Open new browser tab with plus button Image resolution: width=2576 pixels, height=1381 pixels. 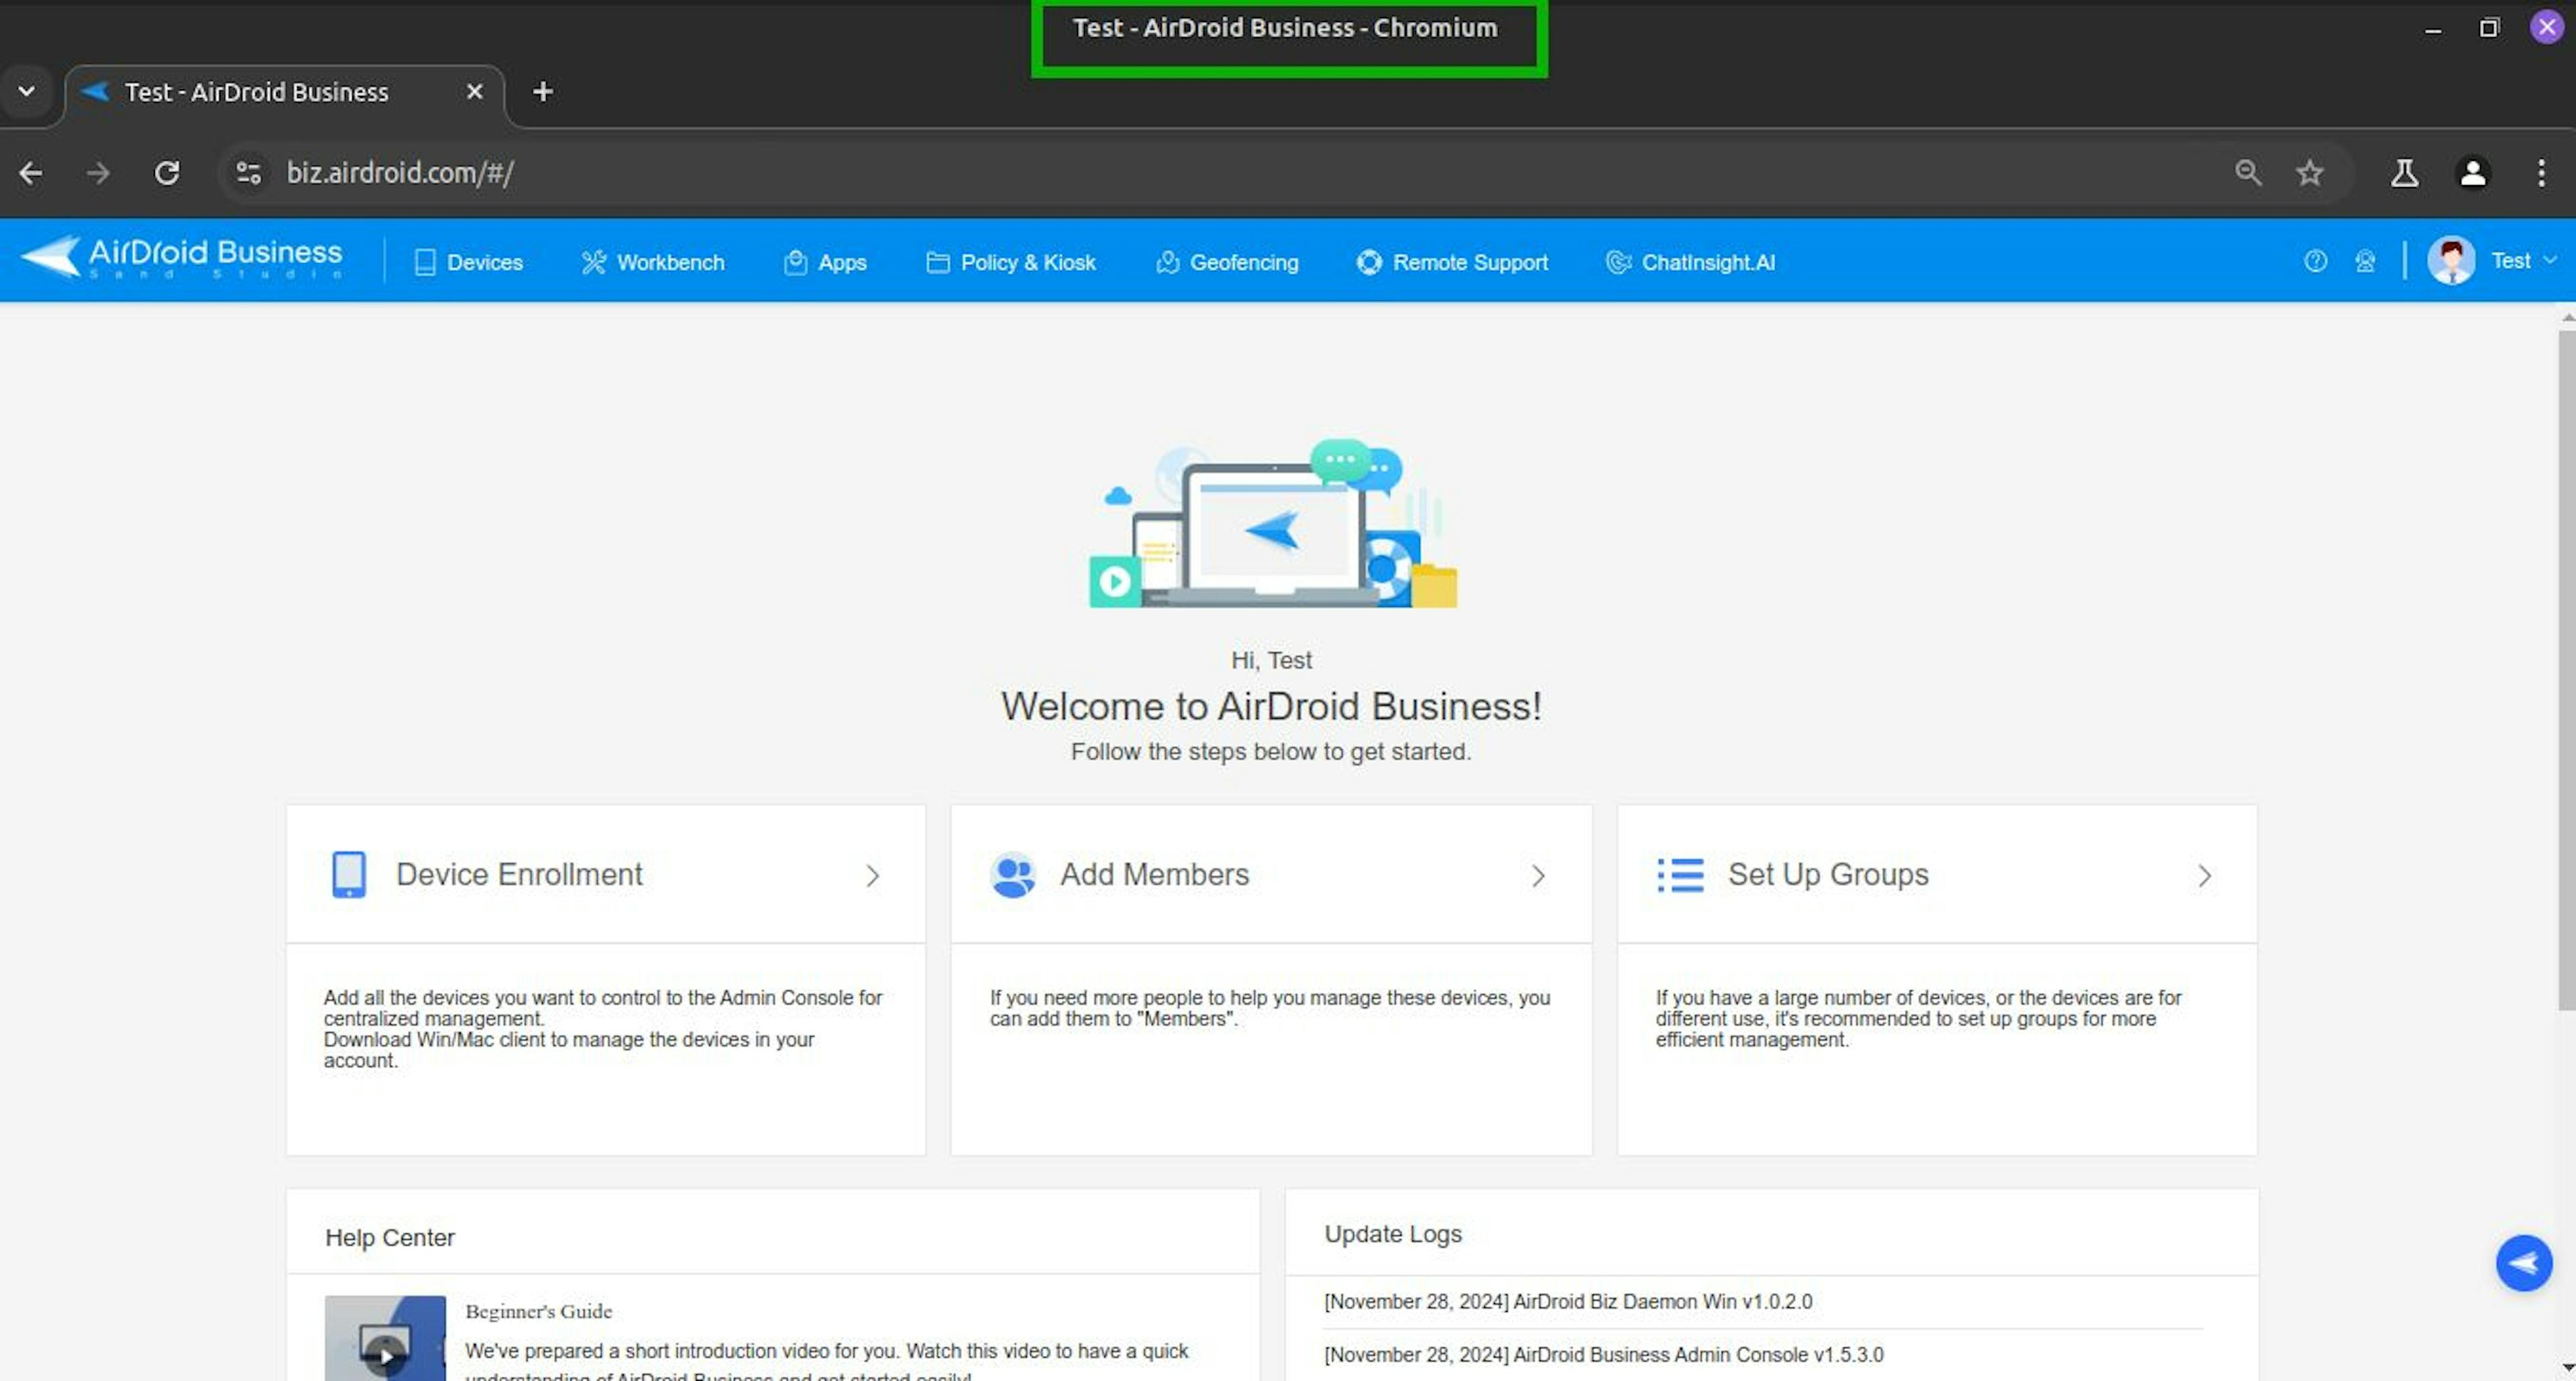click(543, 92)
